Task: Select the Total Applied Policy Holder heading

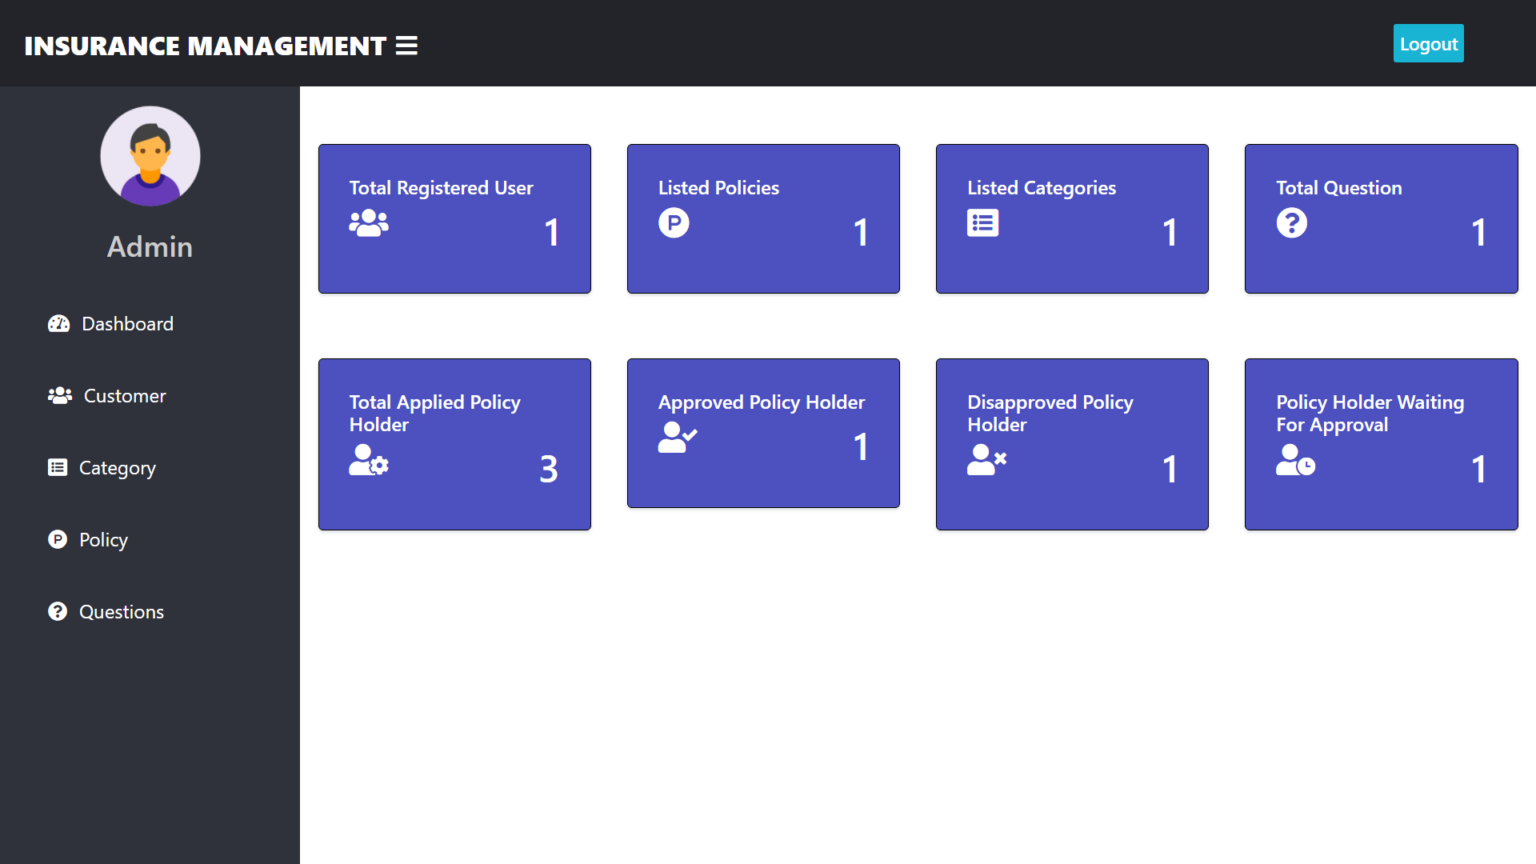Action: (x=435, y=413)
